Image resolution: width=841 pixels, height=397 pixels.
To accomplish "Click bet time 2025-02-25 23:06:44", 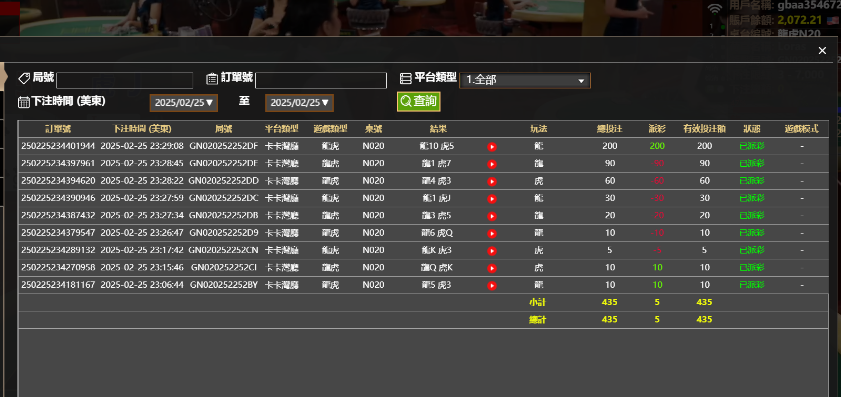I will [x=142, y=285].
